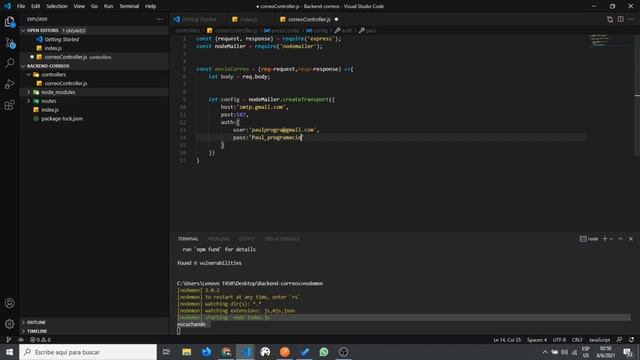The image size is (640, 360).
Task: Open the Edit menu
Action: [x=36, y=6]
